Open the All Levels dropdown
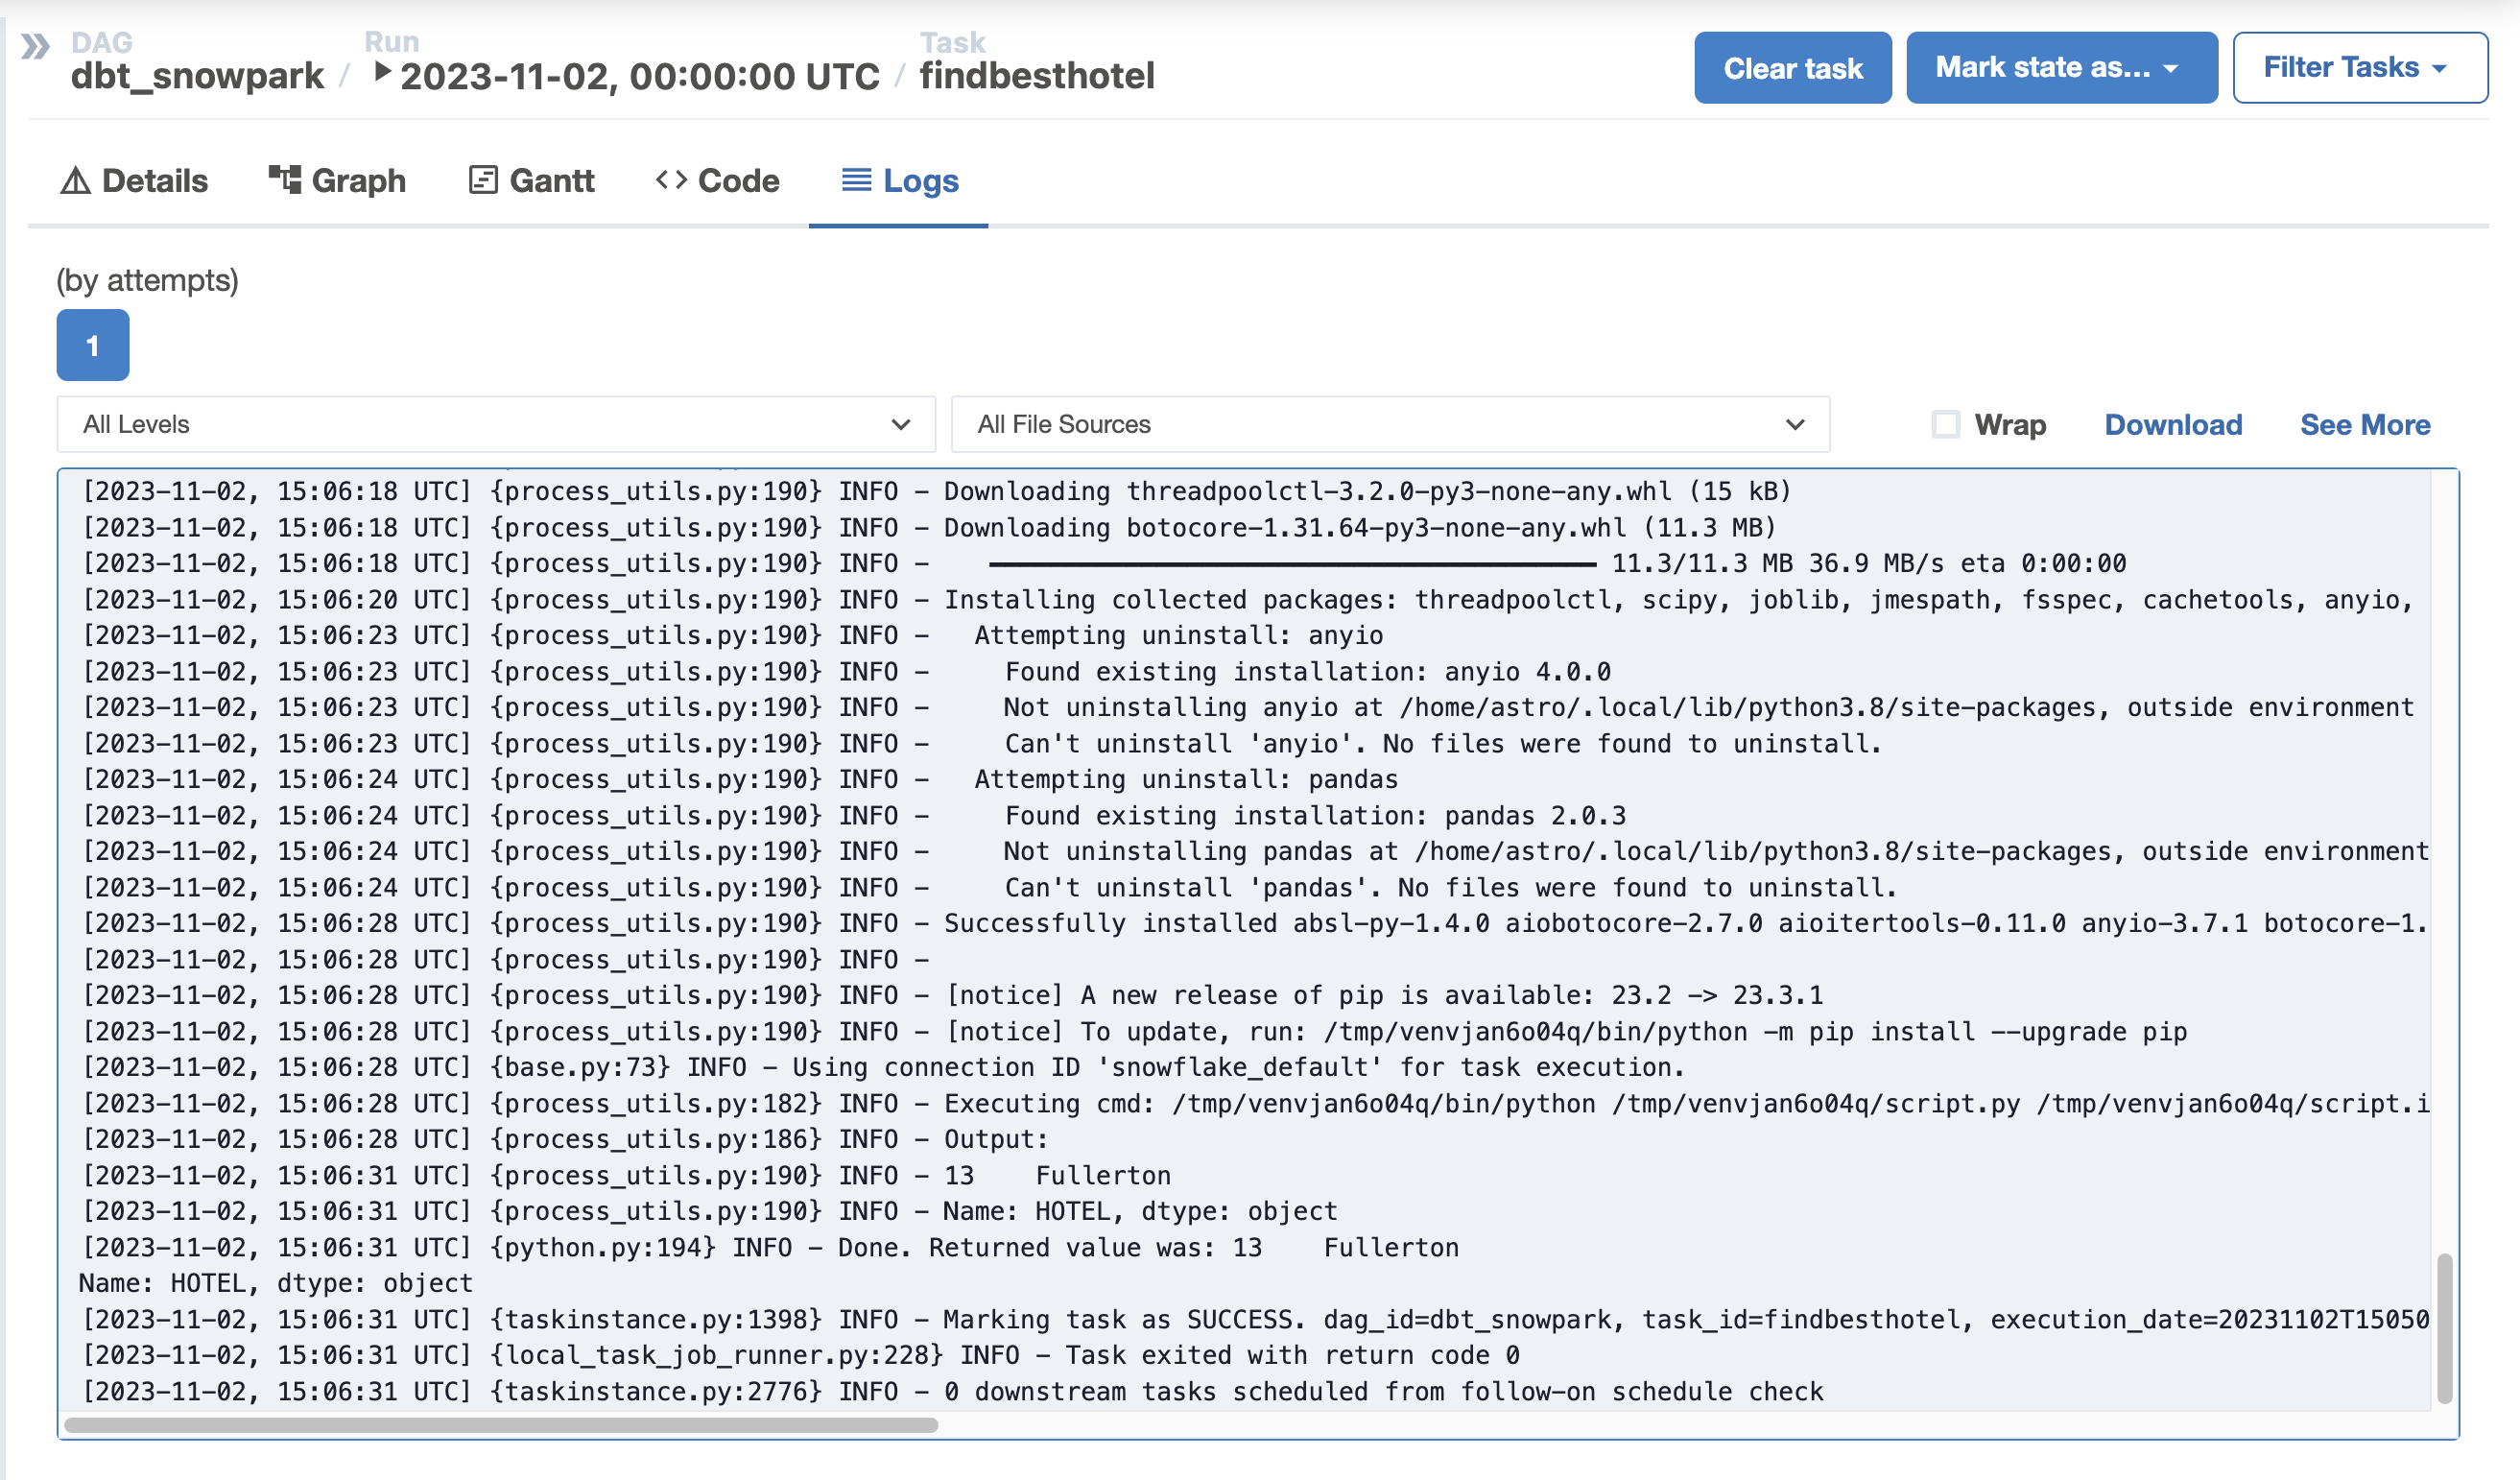The height and width of the screenshot is (1480, 2520). point(495,424)
